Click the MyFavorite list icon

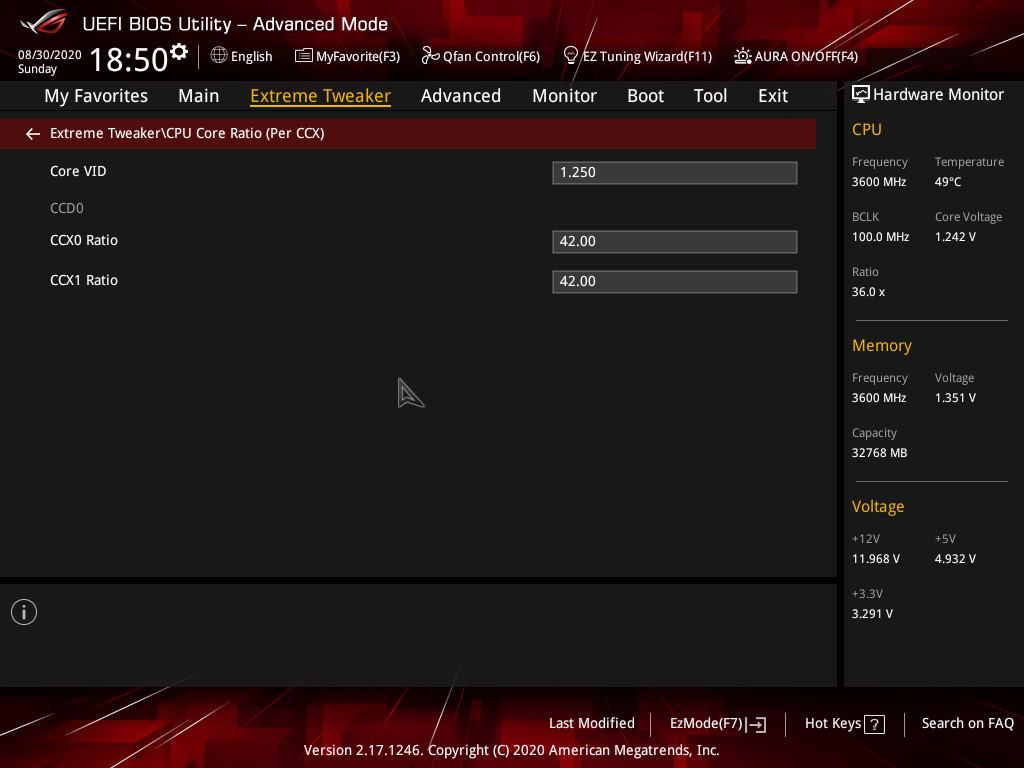click(x=304, y=56)
